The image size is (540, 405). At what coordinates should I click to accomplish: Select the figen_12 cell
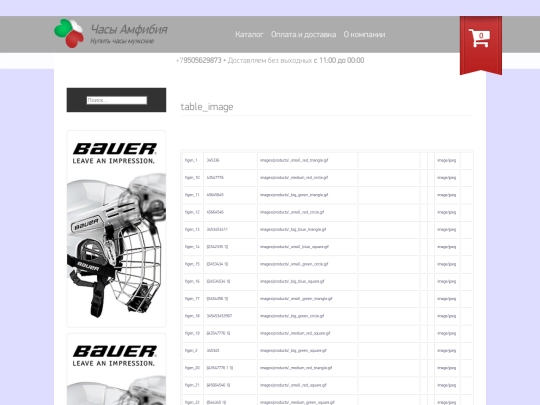click(192, 212)
